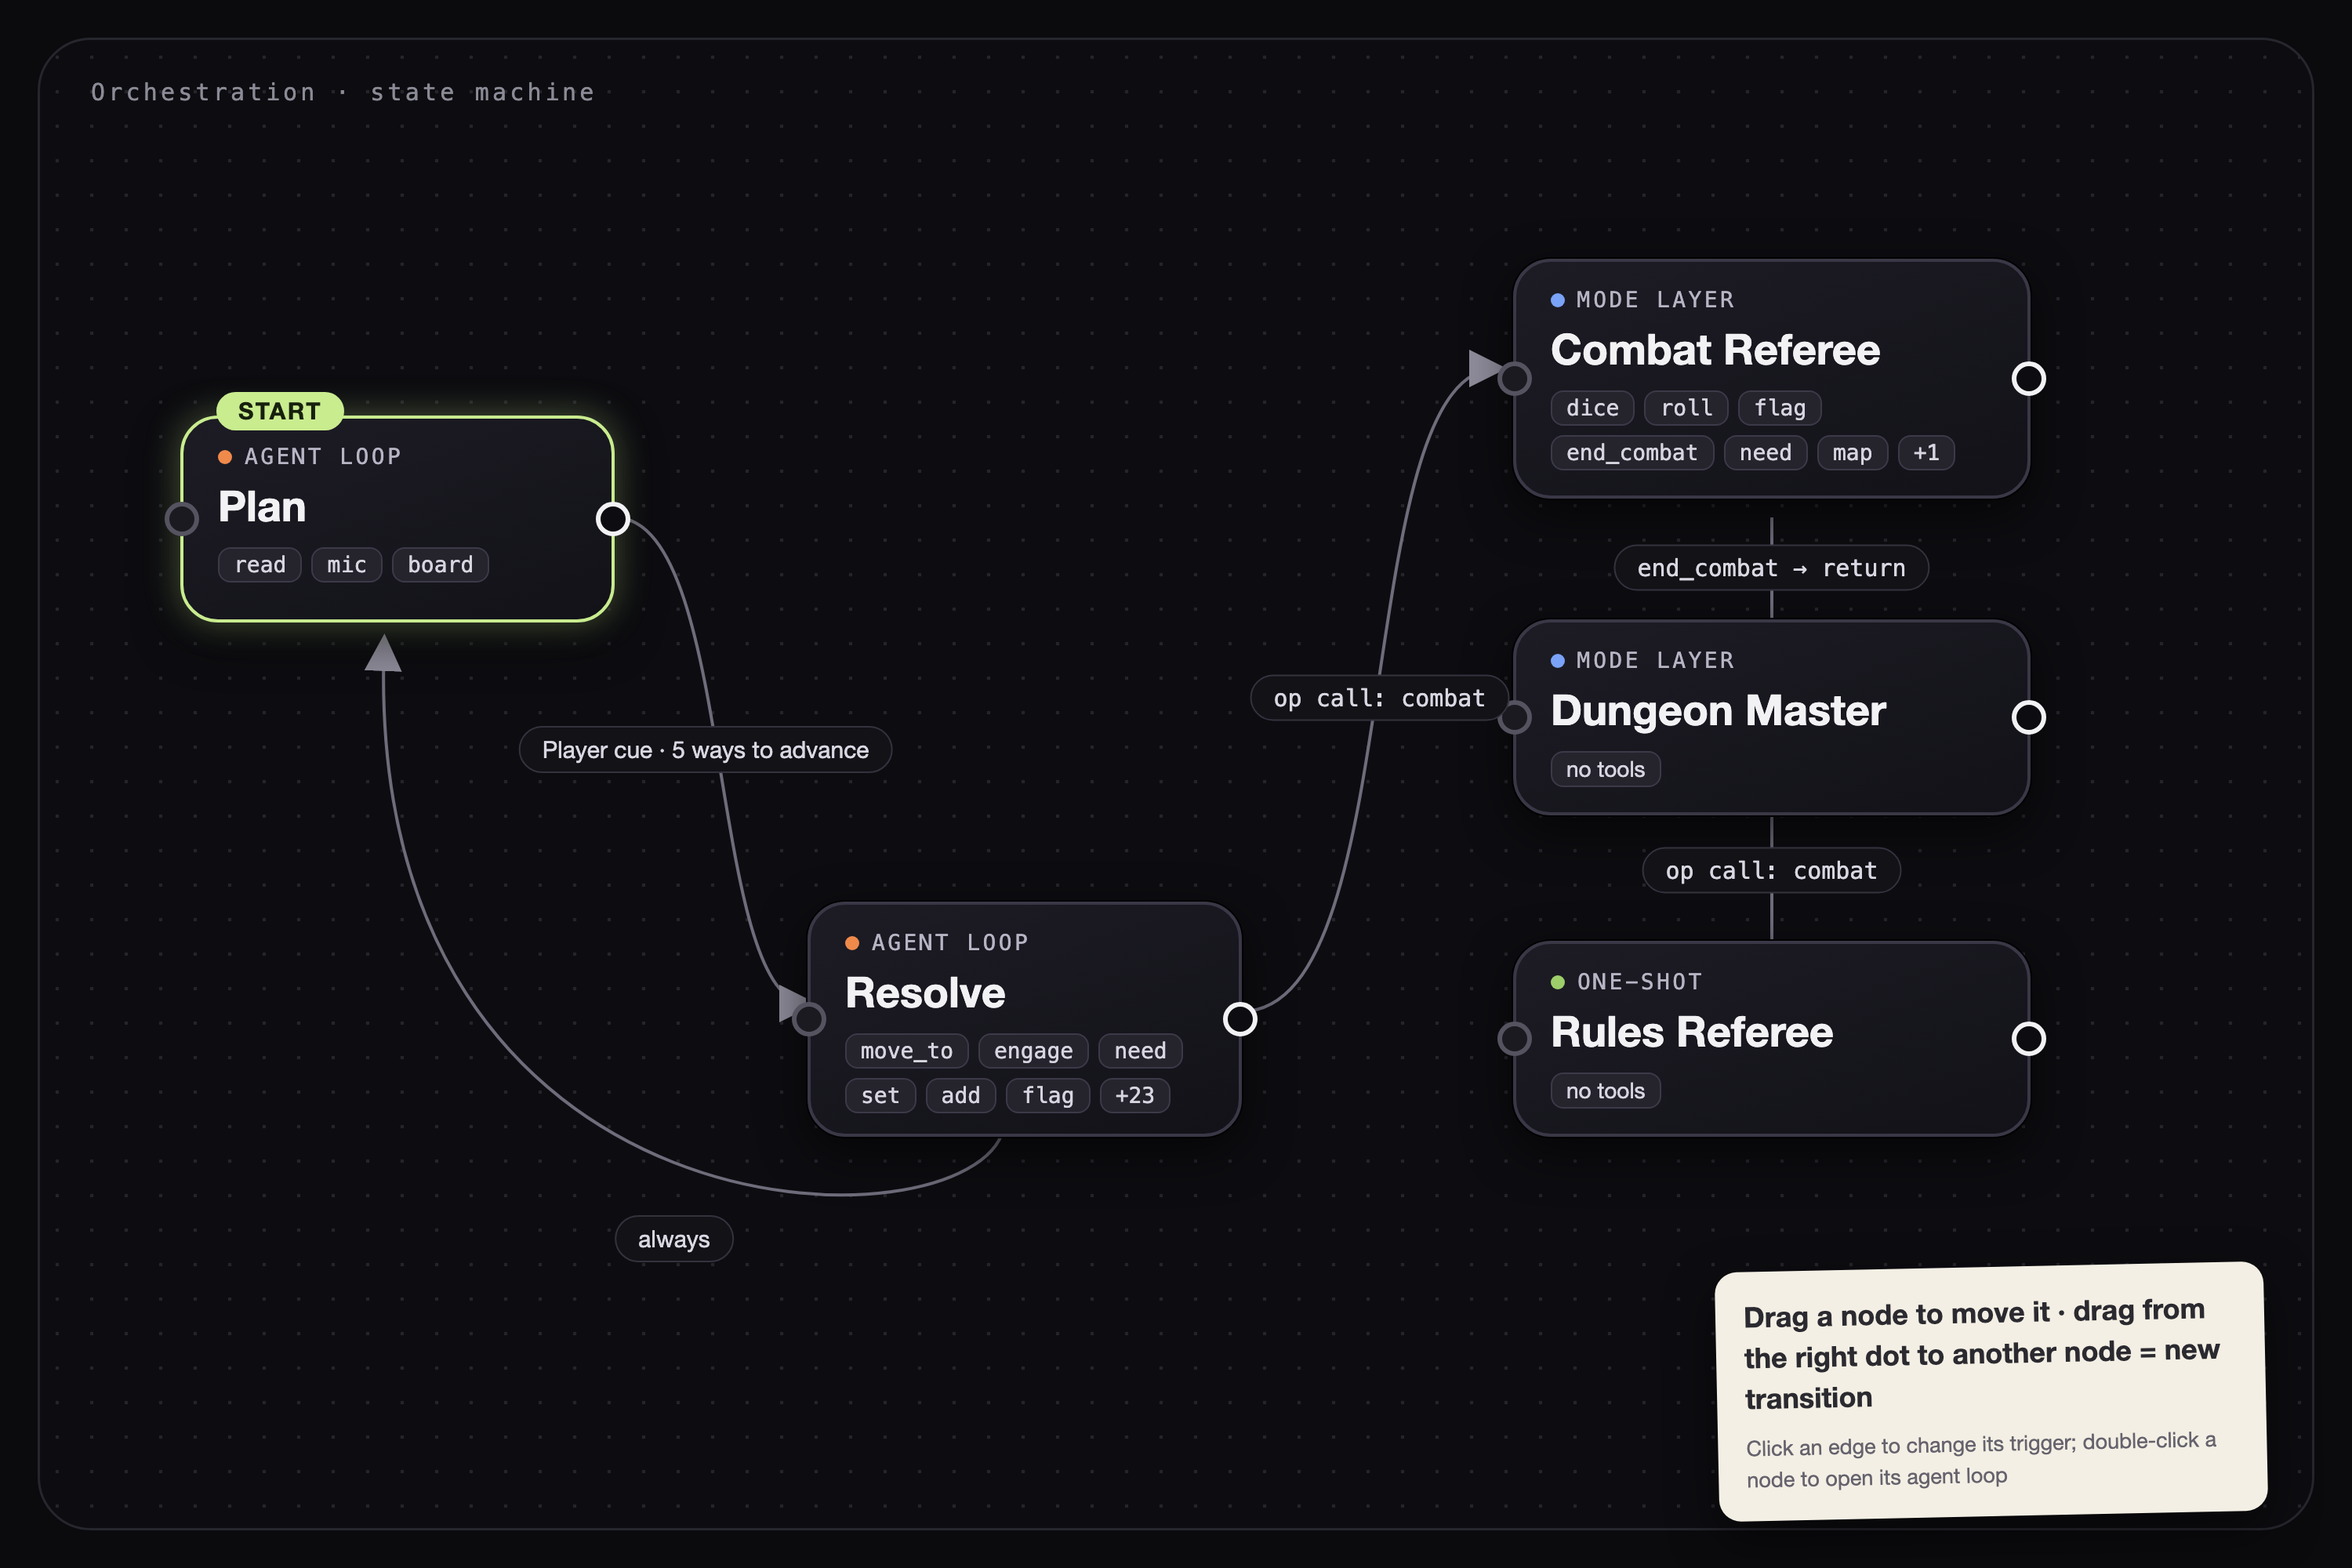This screenshot has height=1568, width=2352.
Task: Click the 'Orchestration · state machine' heading
Action: click(343, 92)
